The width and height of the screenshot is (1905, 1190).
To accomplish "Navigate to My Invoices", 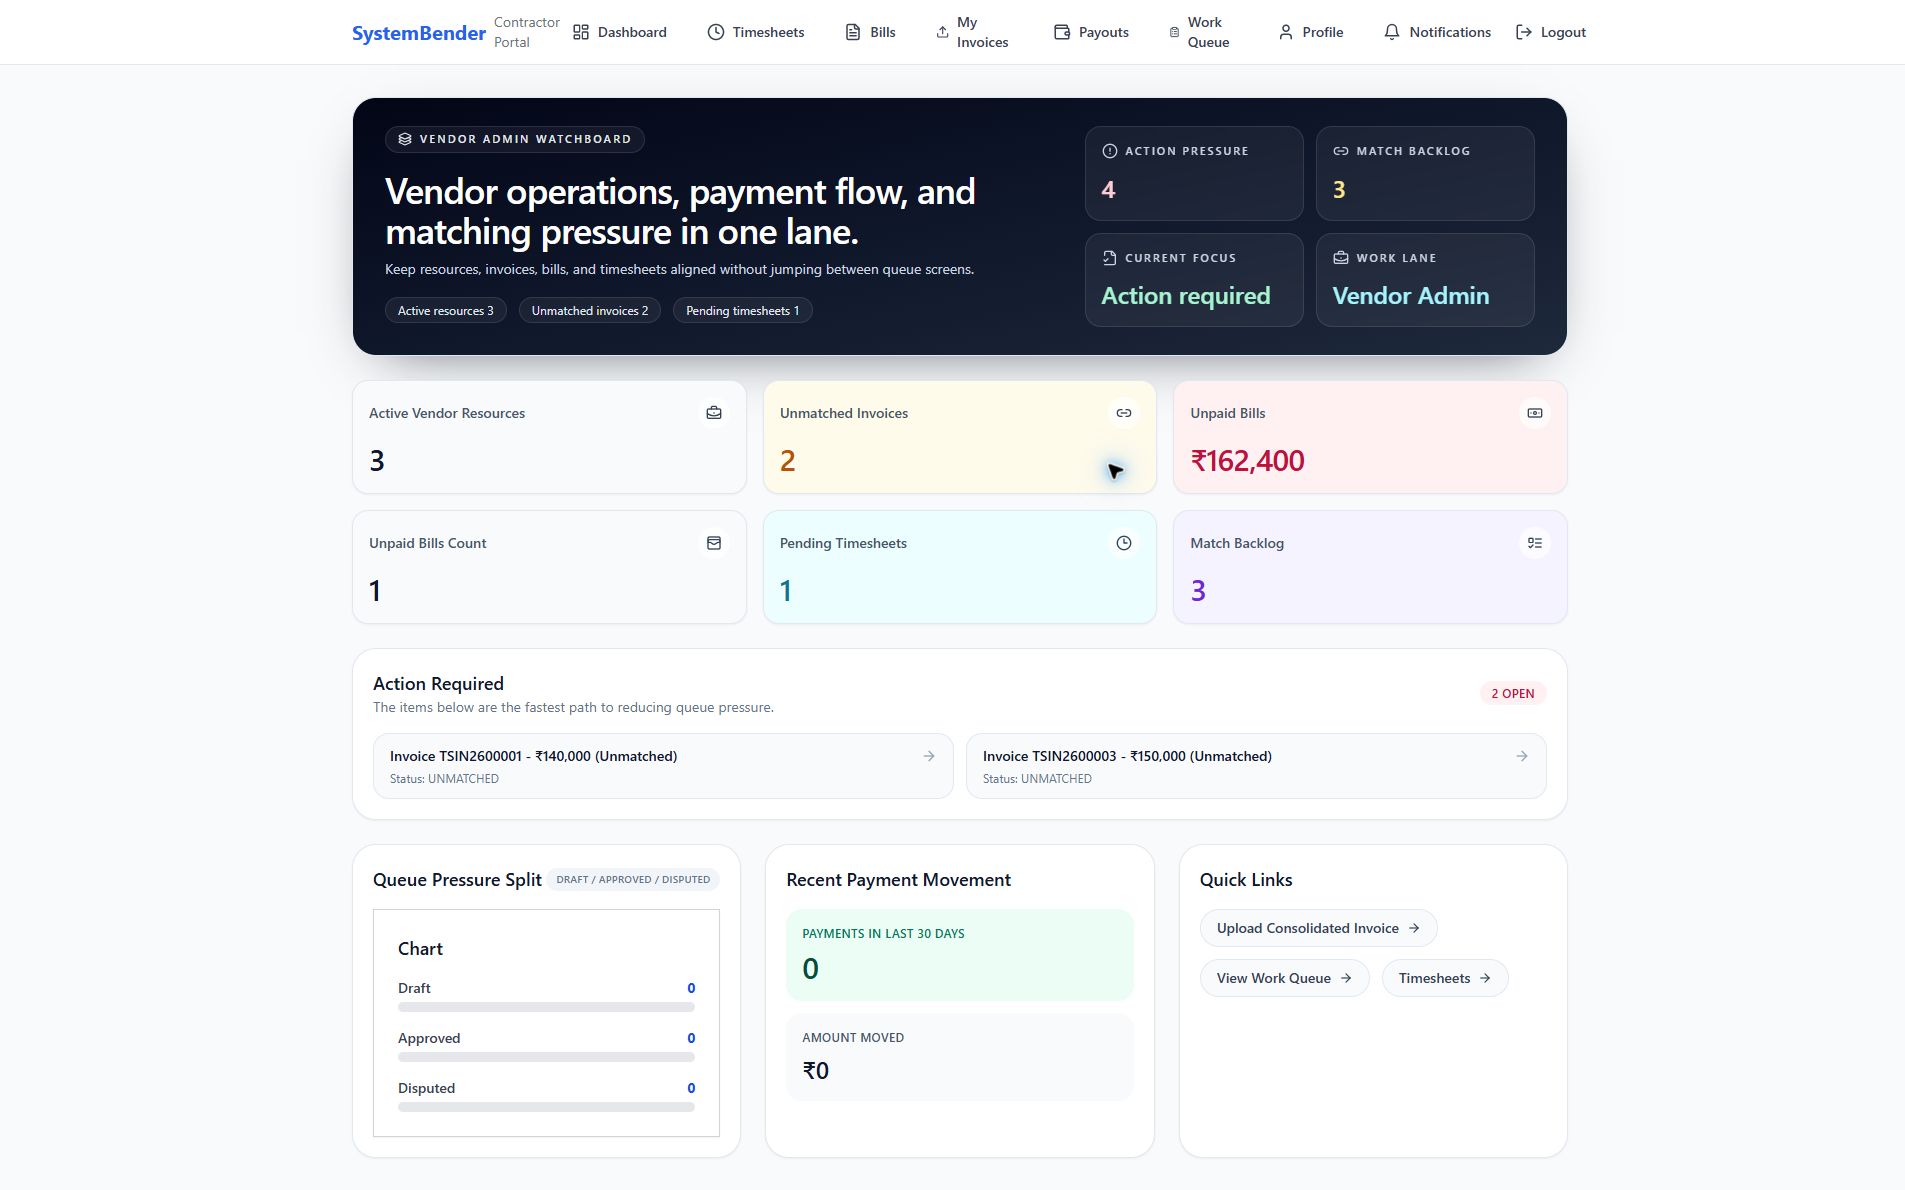I will pyautogui.click(x=972, y=32).
